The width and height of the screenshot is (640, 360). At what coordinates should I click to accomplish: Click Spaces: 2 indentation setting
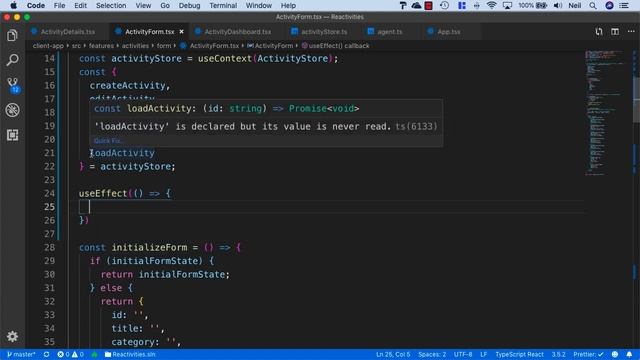[432, 354]
